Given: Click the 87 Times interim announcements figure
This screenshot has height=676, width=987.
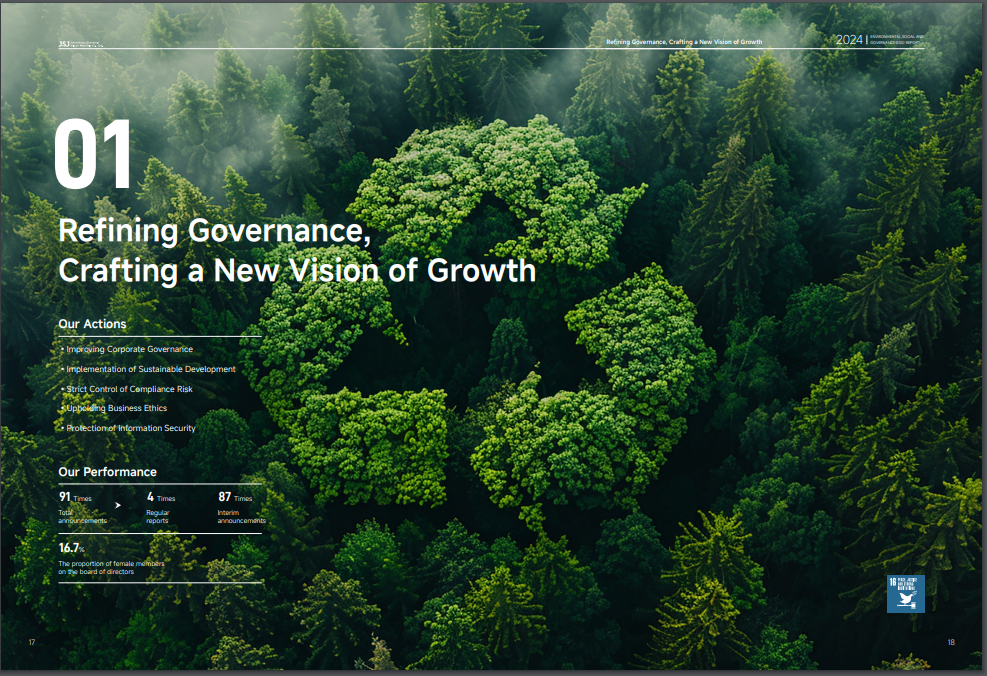Looking at the screenshot, I should click(235, 497).
